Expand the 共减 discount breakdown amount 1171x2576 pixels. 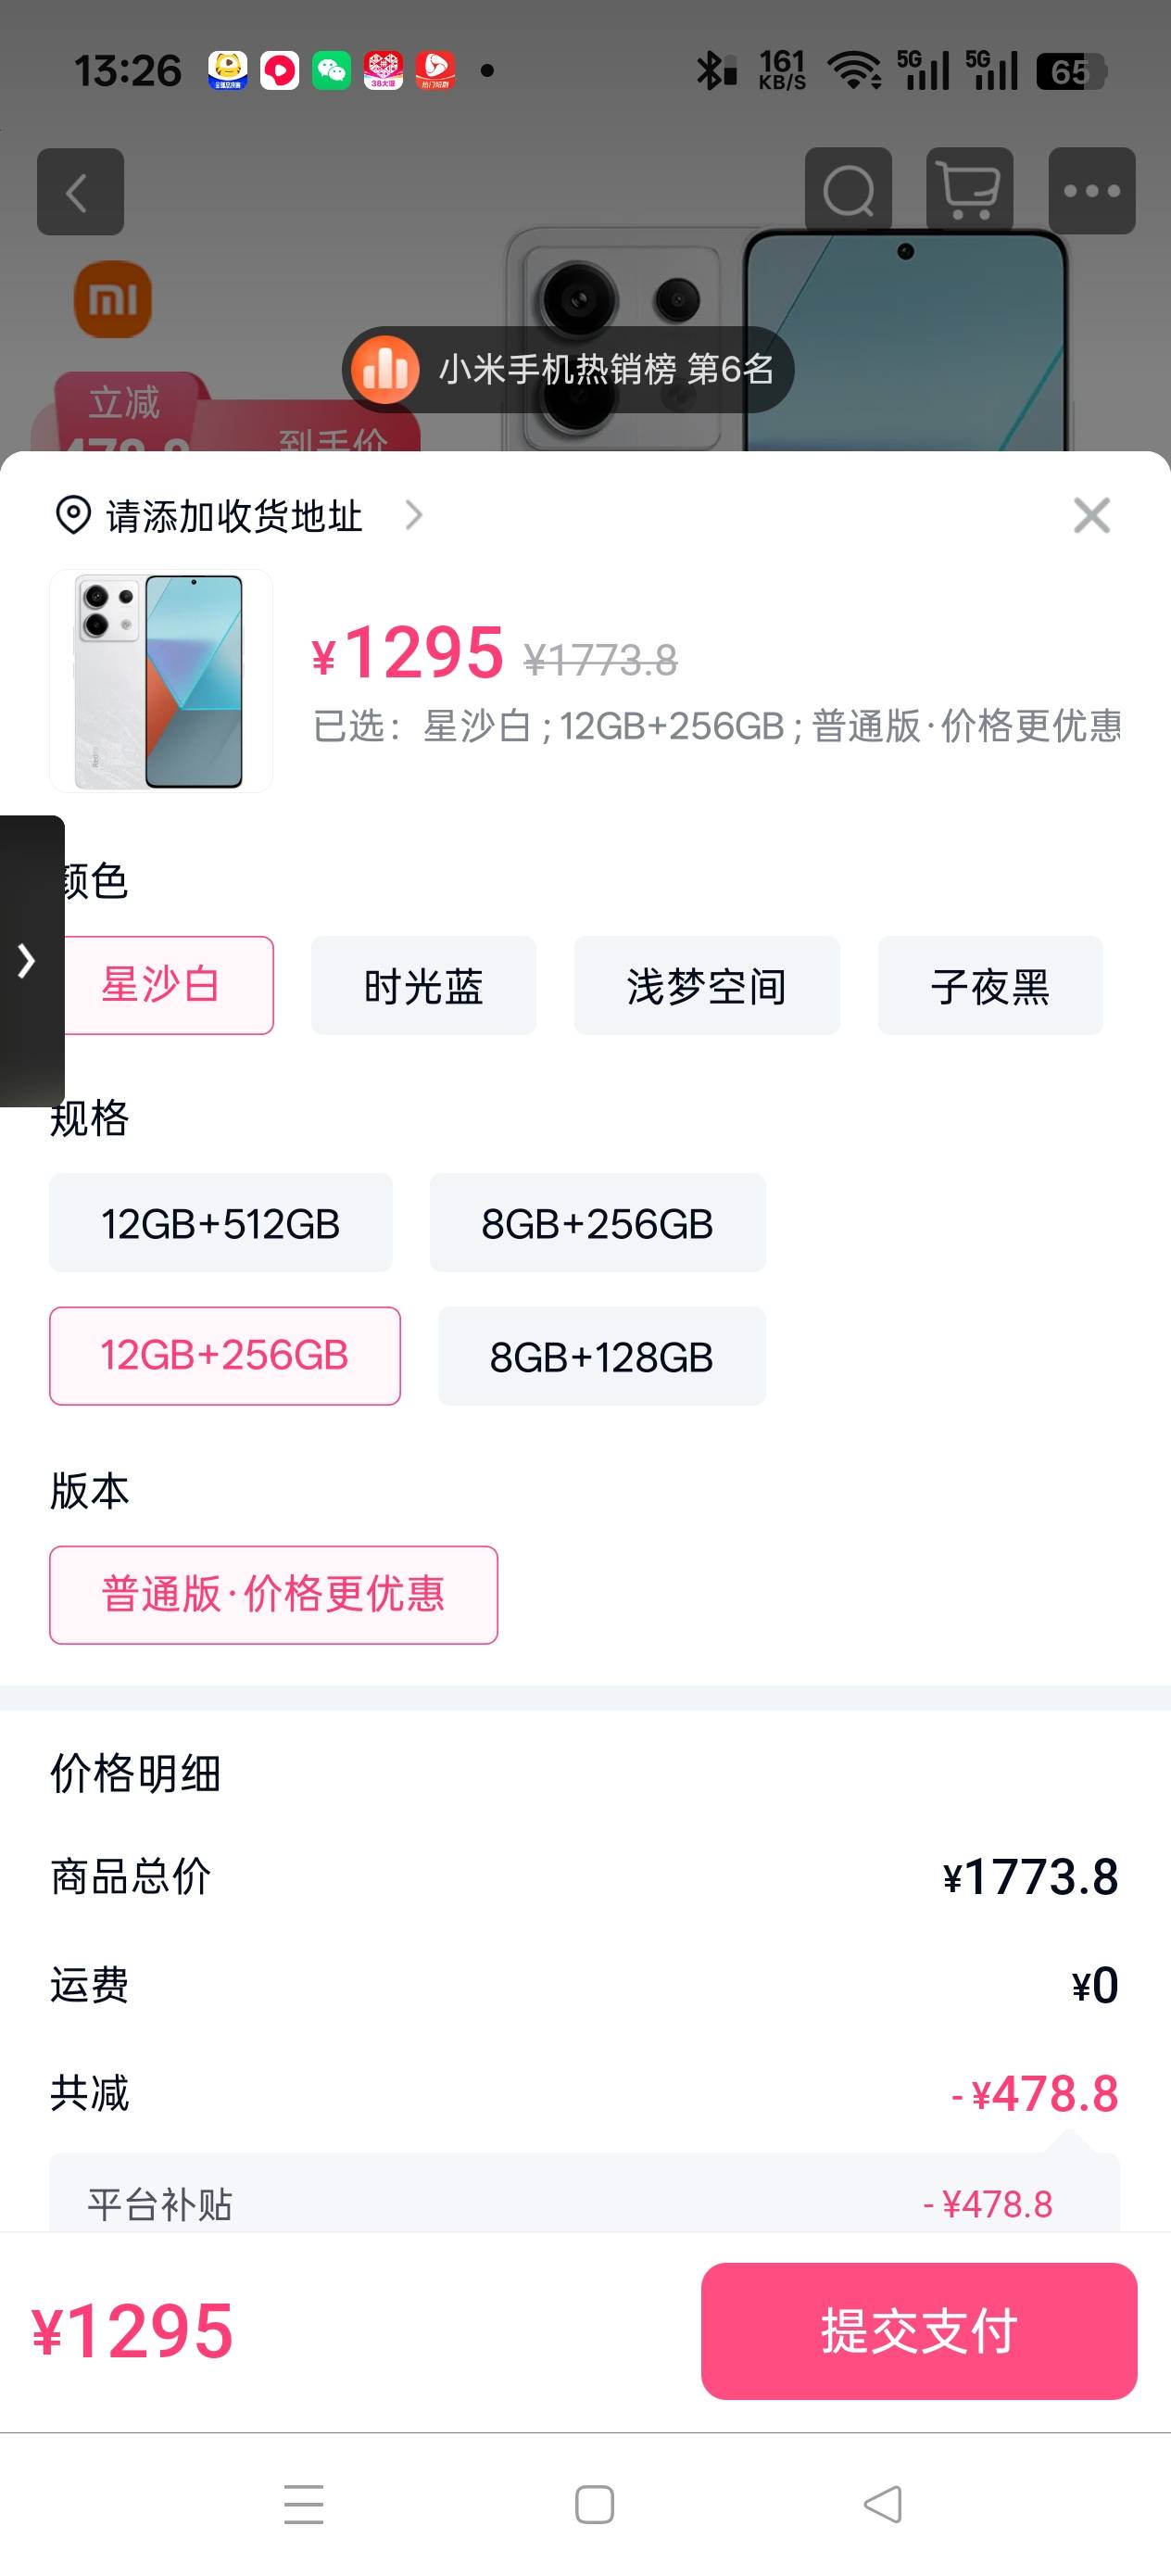click(x=1034, y=2093)
